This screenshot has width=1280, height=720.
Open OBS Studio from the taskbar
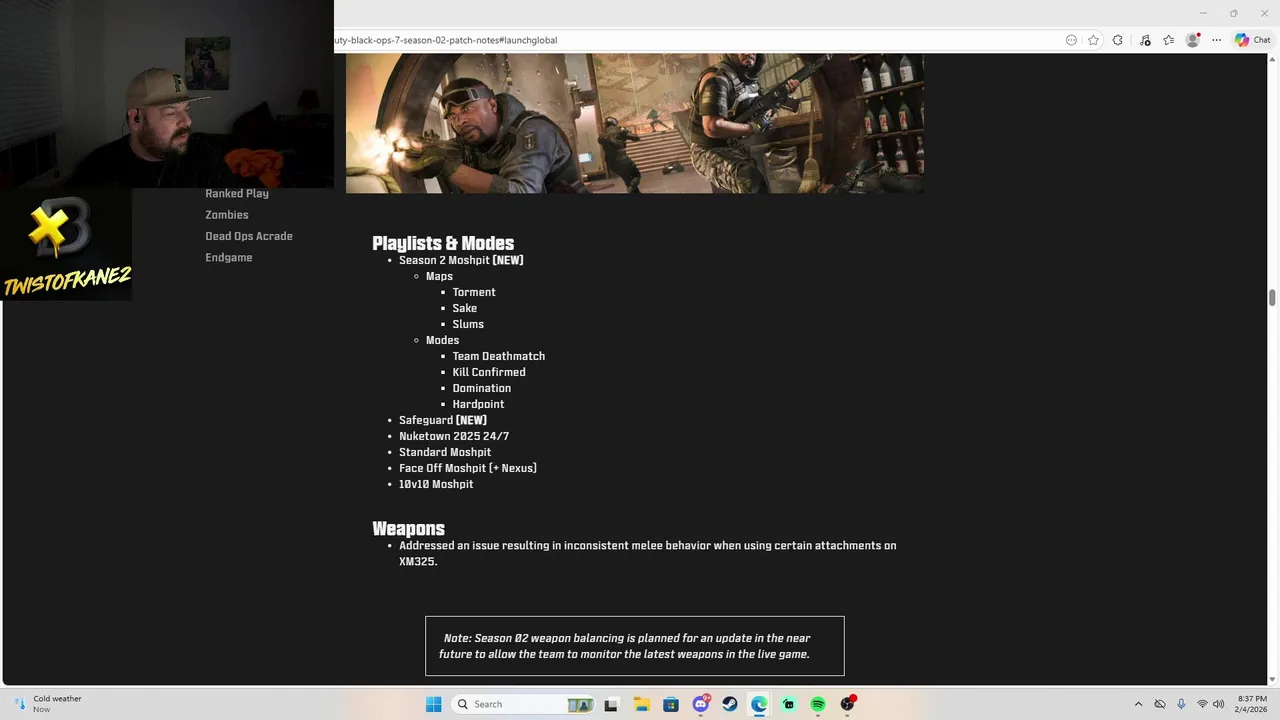click(x=848, y=704)
